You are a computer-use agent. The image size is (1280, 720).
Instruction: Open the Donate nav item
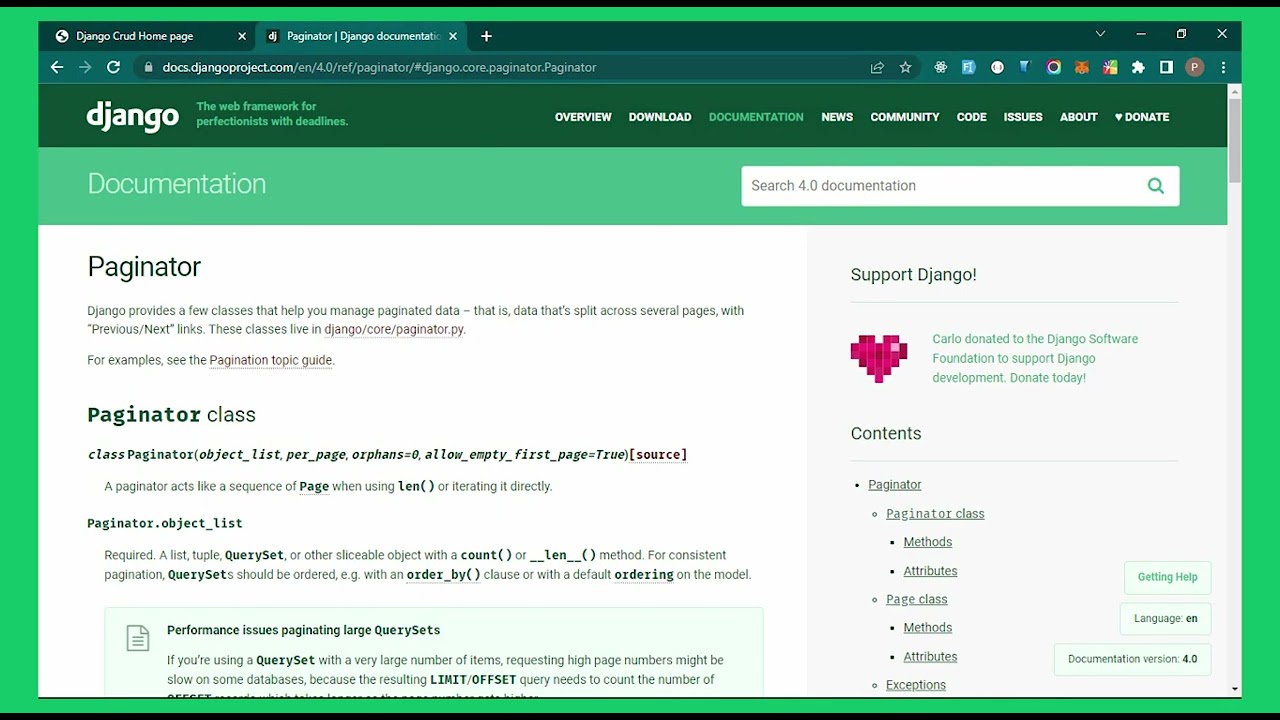pyautogui.click(x=1142, y=117)
